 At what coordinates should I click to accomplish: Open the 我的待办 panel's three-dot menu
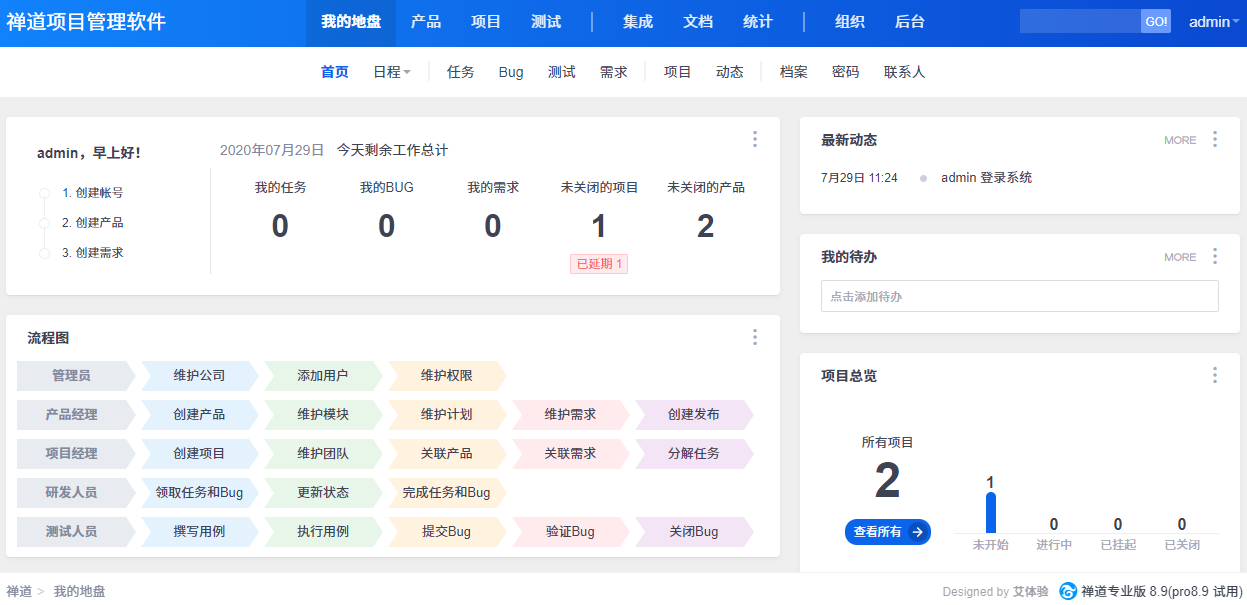[x=1215, y=256]
